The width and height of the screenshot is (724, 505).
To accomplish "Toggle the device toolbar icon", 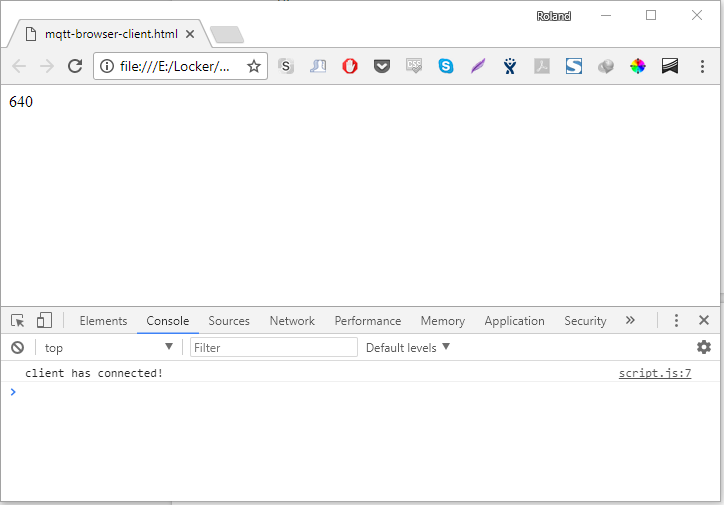I will [44, 321].
